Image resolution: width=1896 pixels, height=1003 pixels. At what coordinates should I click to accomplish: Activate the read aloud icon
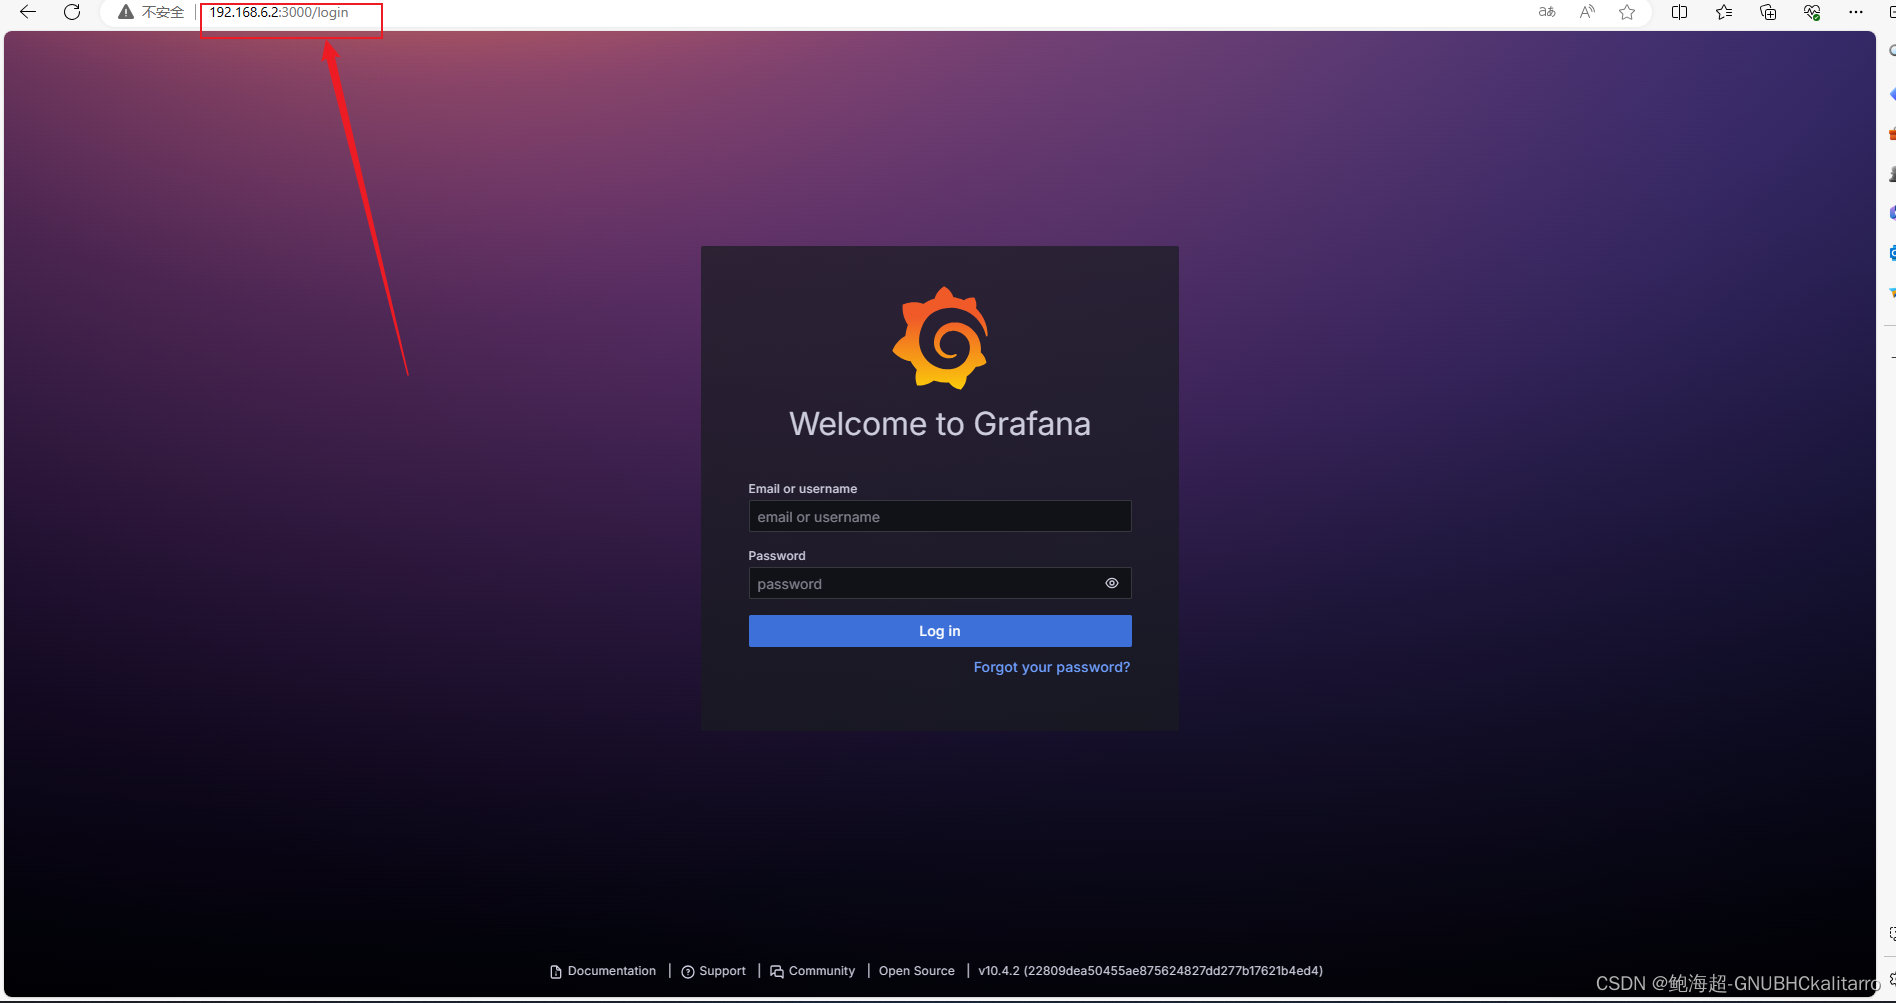tap(1587, 12)
